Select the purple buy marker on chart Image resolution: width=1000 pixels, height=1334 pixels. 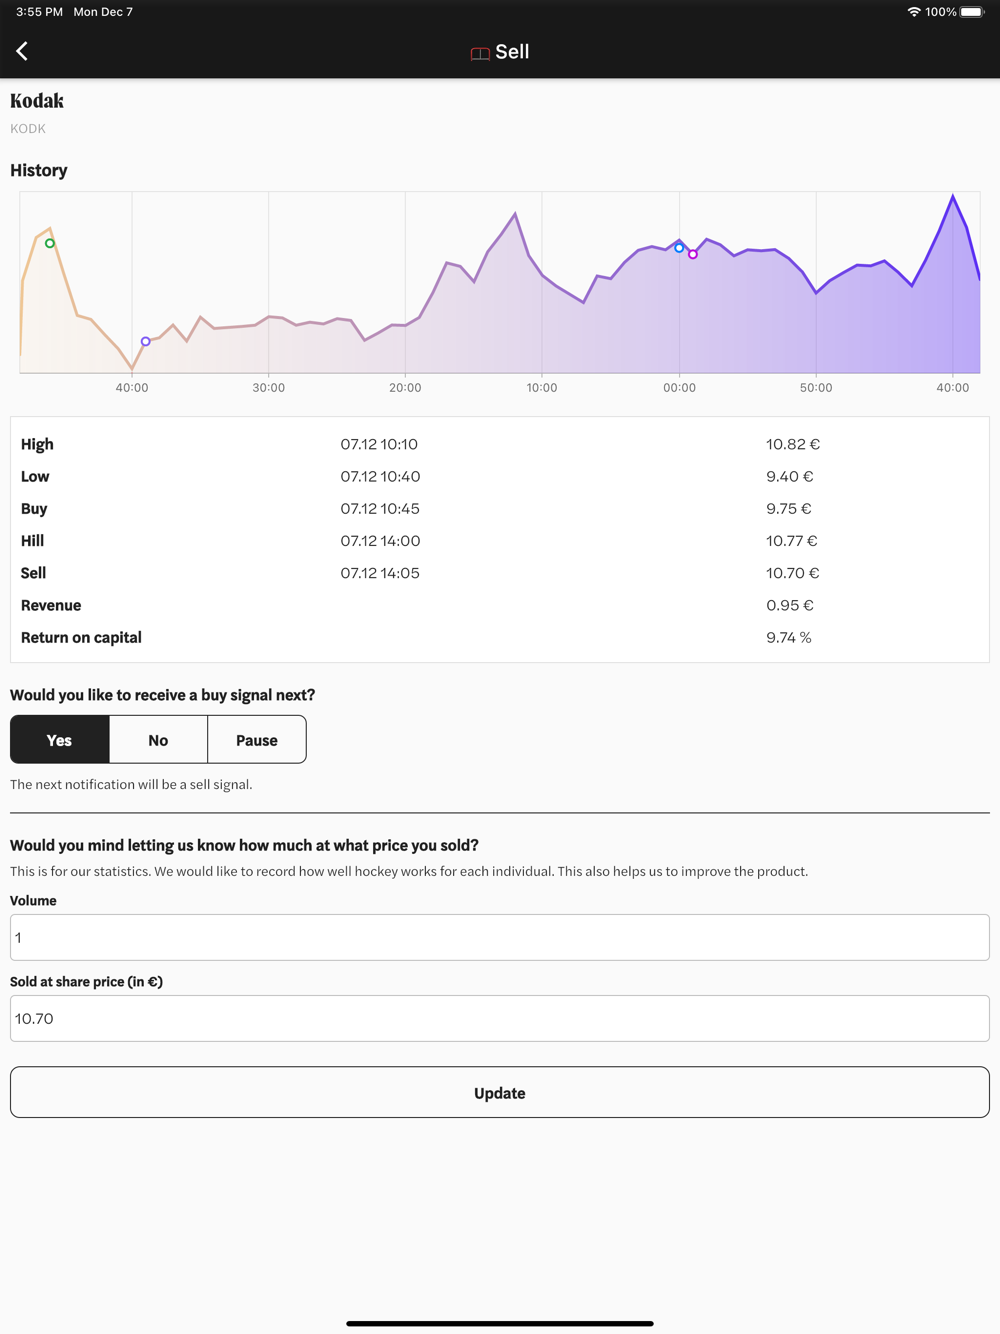pos(146,342)
